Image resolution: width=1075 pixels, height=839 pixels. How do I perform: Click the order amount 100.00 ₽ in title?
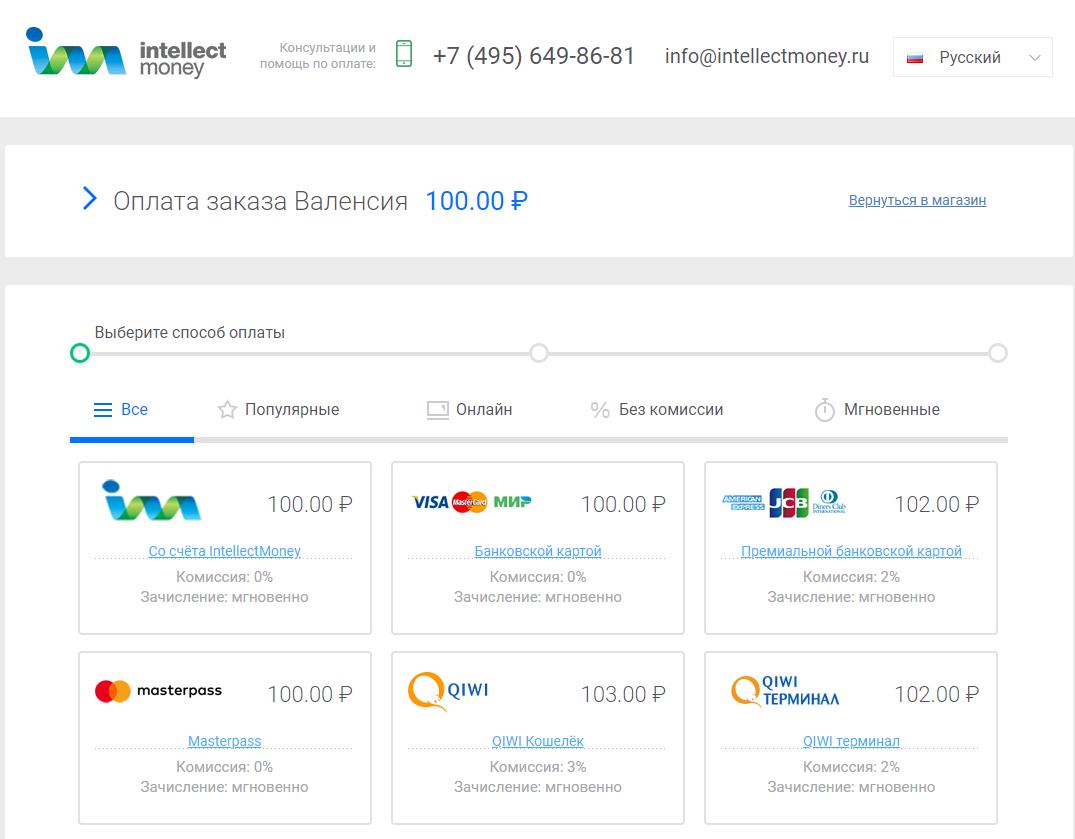[x=476, y=201]
